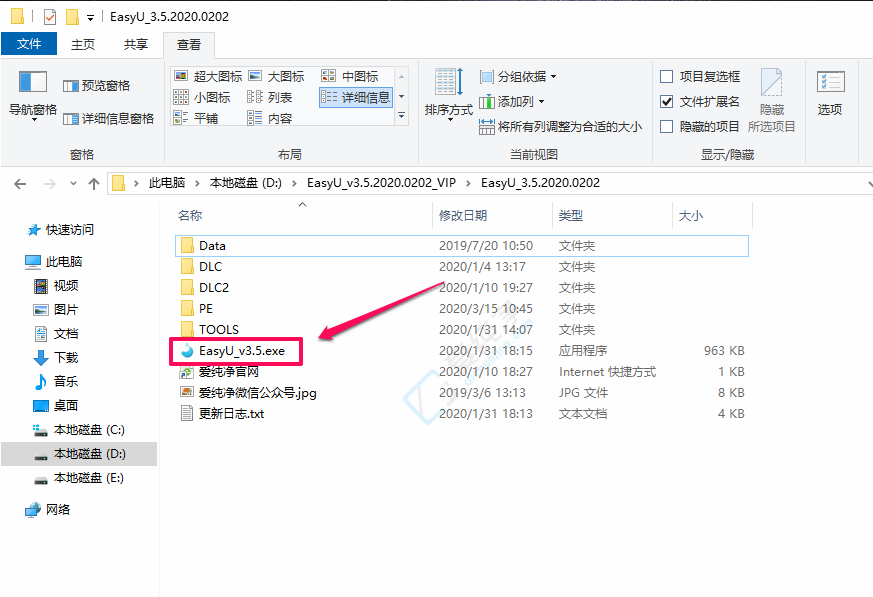Click the back navigation arrow
The image size is (873, 597).
(20, 184)
